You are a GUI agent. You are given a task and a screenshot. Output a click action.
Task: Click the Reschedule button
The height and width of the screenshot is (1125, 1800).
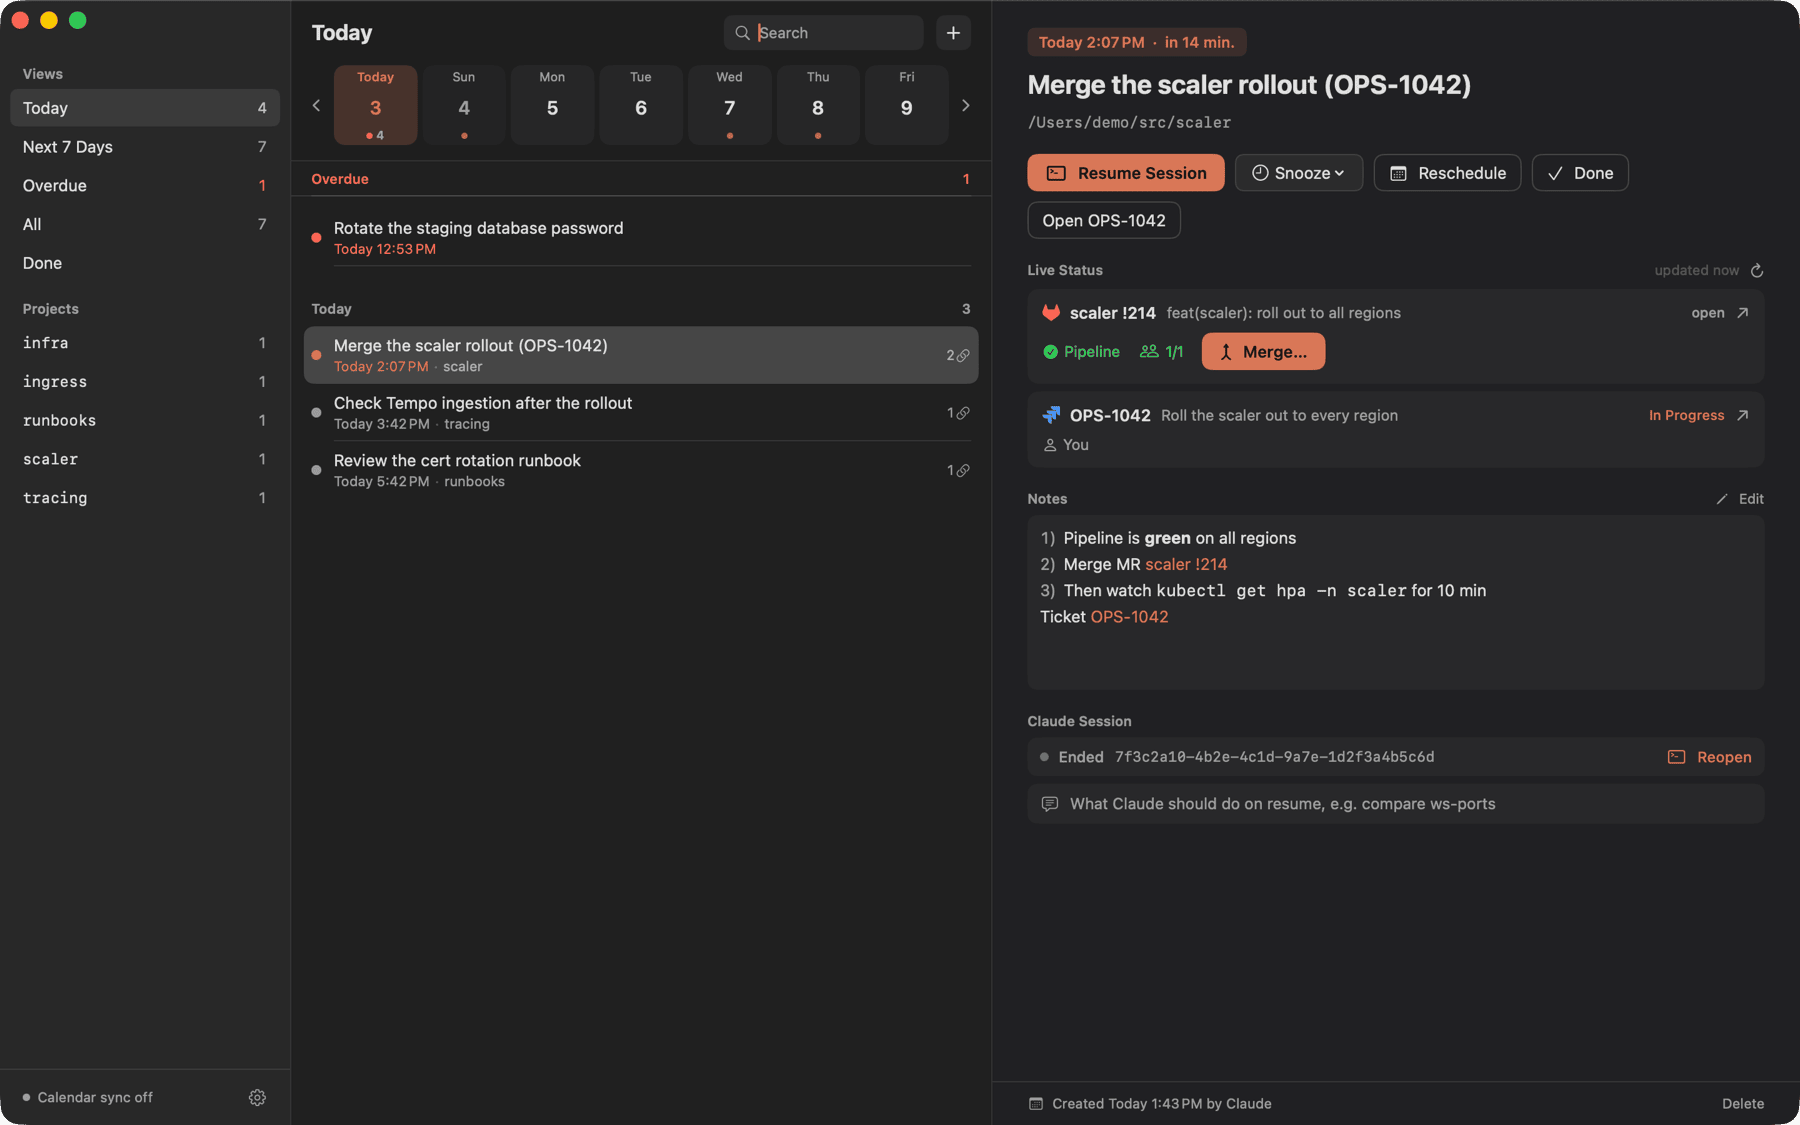point(1447,173)
